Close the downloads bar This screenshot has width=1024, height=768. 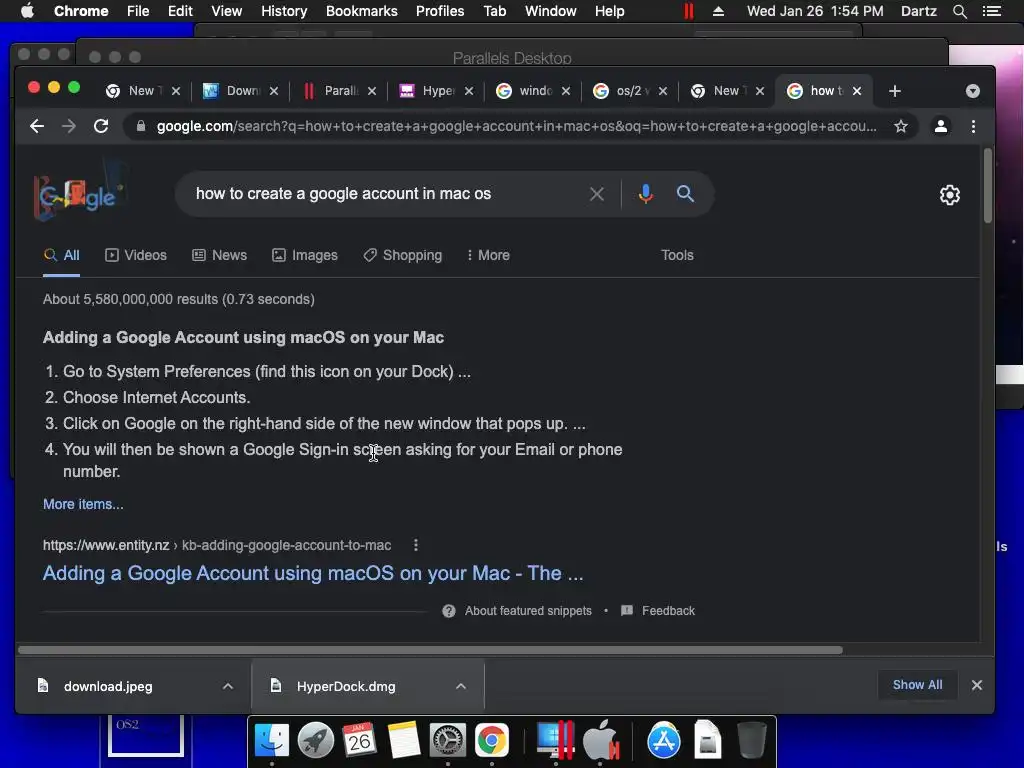[x=976, y=685]
